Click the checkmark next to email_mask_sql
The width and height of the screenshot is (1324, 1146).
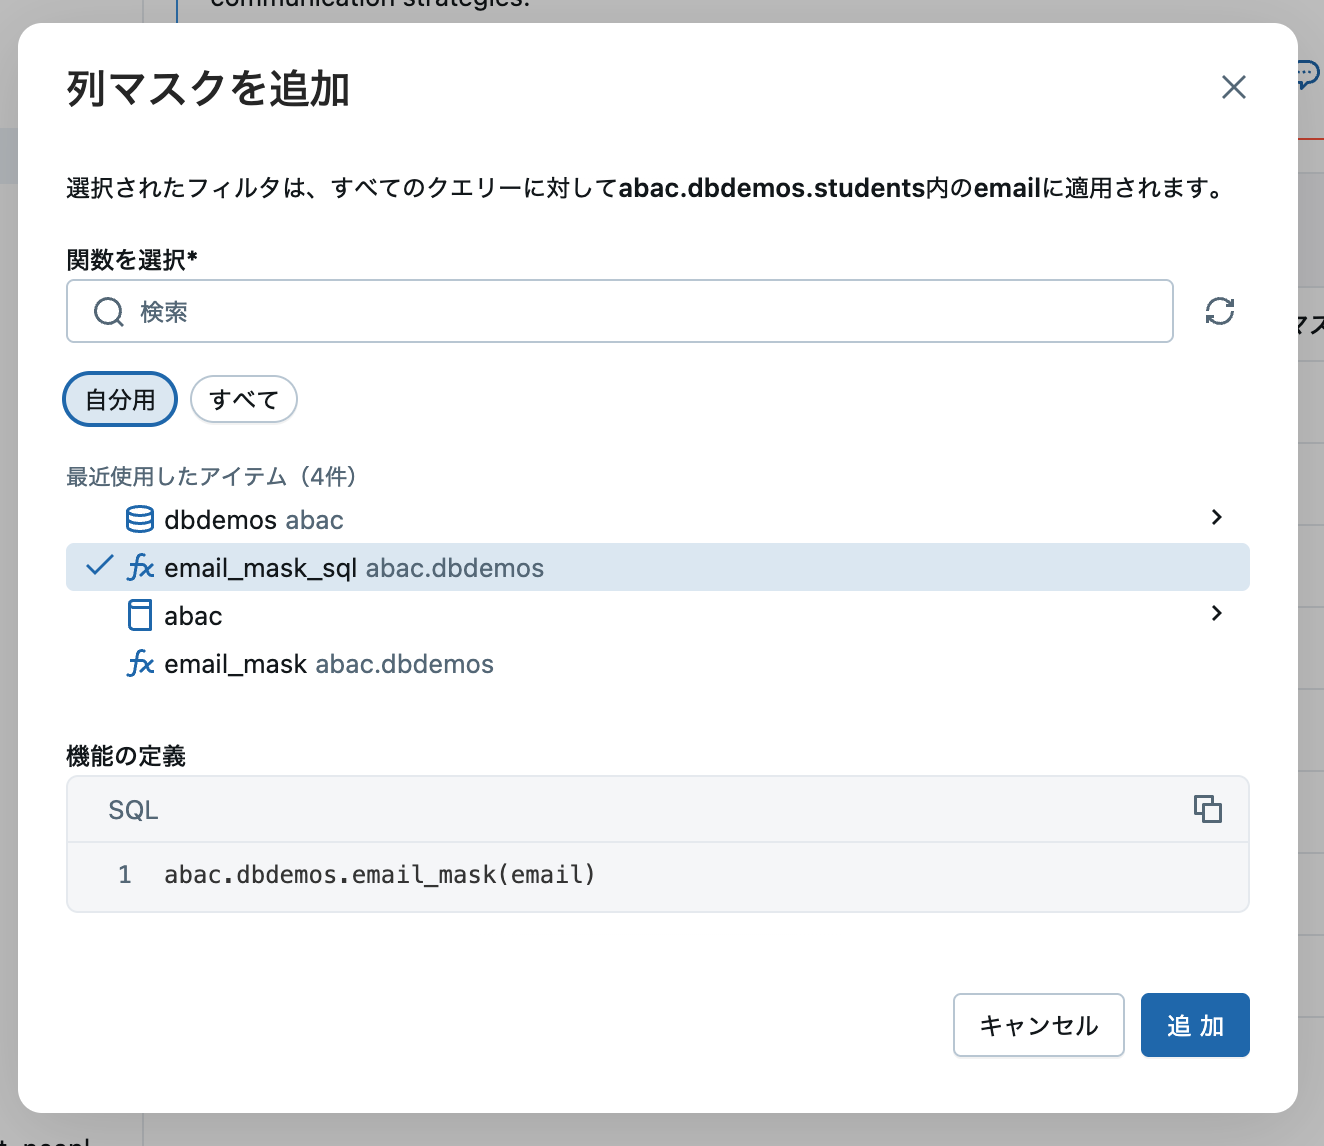click(x=97, y=566)
